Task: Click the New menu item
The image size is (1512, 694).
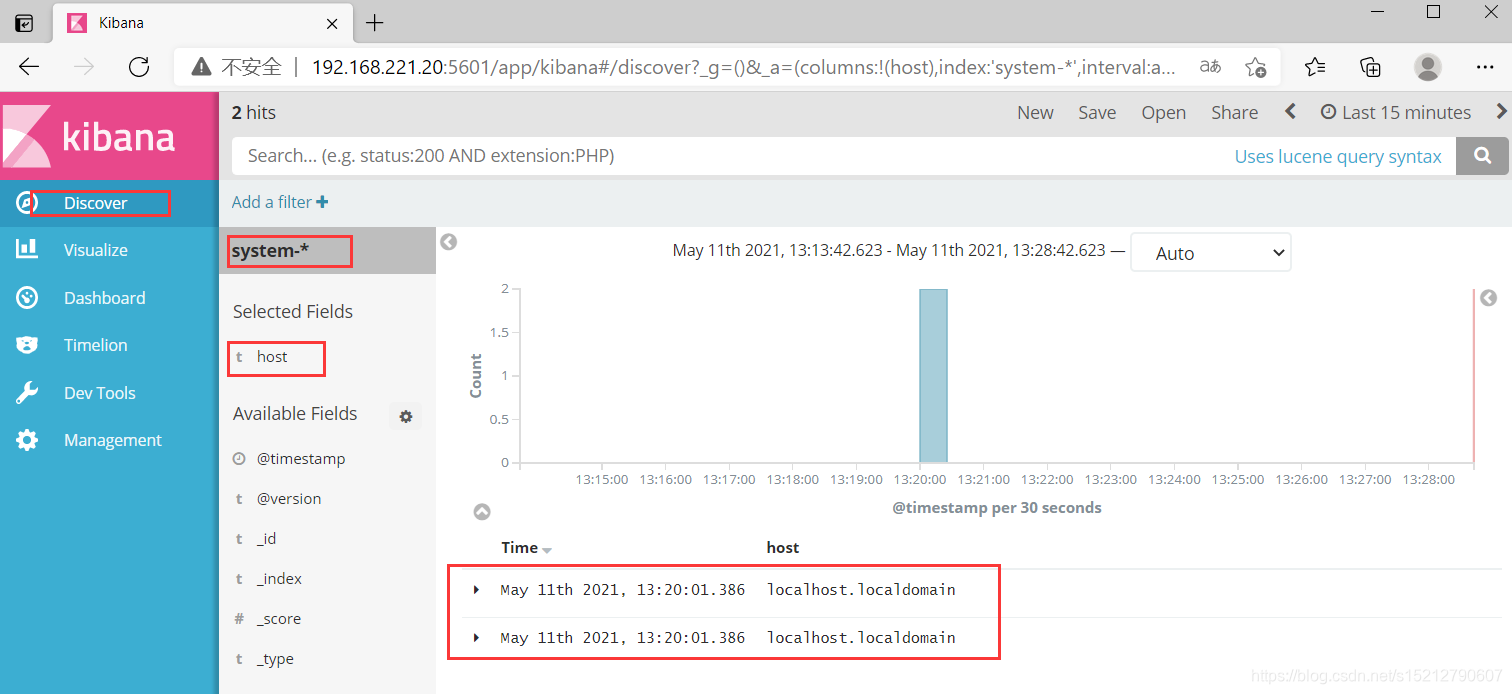Action: click(x=1035, y=112)
